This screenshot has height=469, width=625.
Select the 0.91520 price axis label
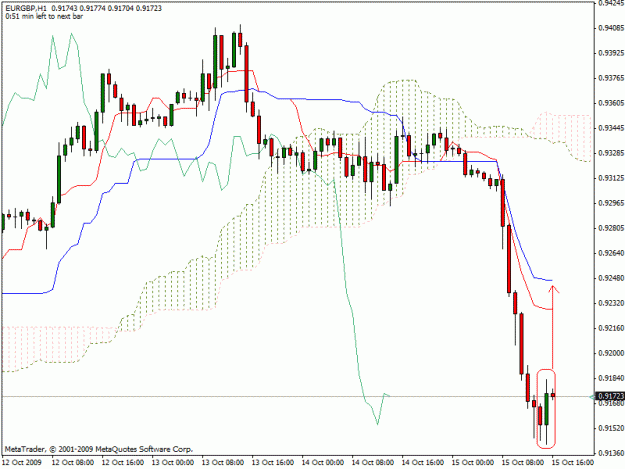[611, 428]
